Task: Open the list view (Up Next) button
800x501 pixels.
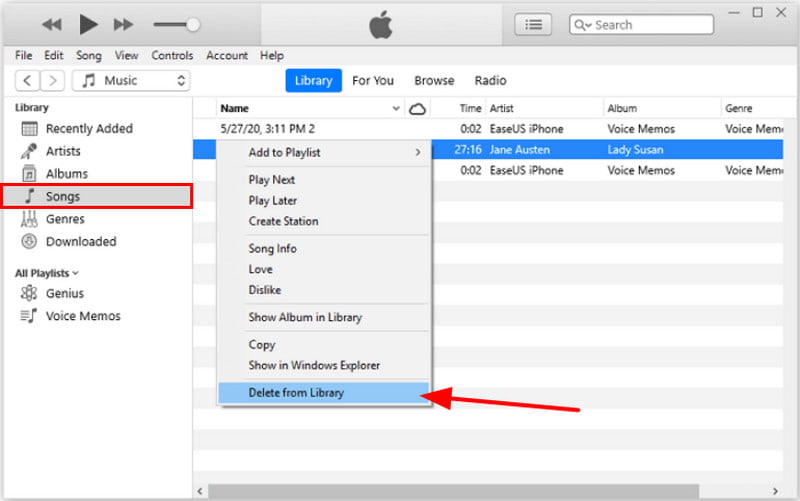Action: (x=533, y=24)
